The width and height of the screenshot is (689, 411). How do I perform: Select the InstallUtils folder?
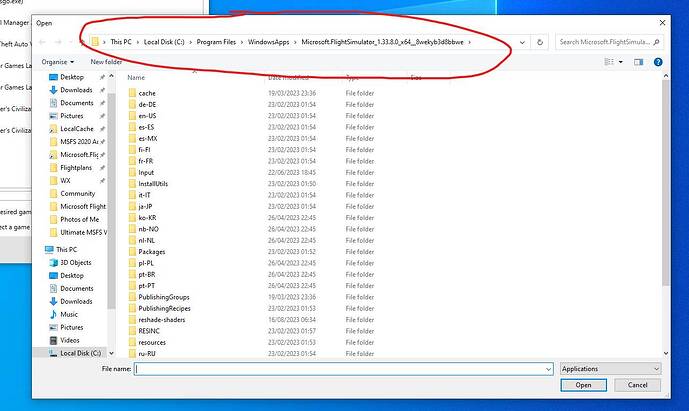pyautogui.click(x=153, y=184)
